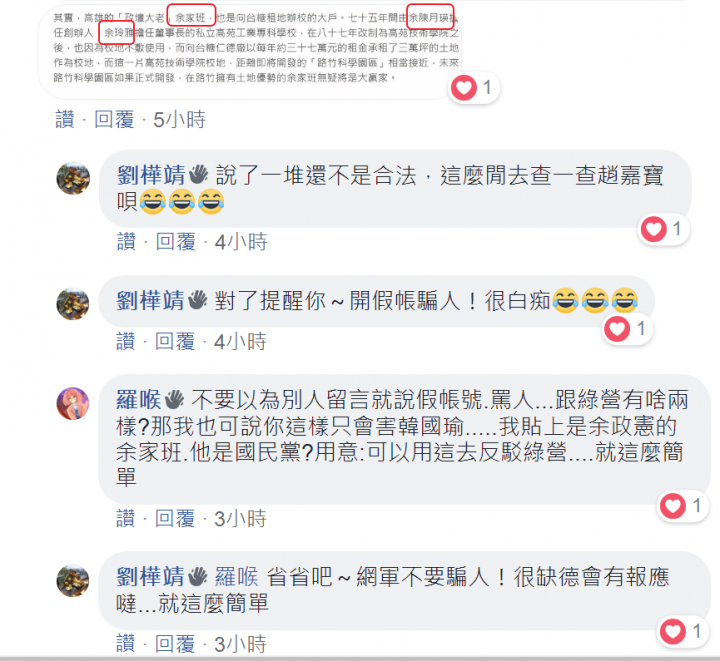Reply to the comment posted 5小時 ago
The height and width of the screenshot is (661, 720).
114,120
